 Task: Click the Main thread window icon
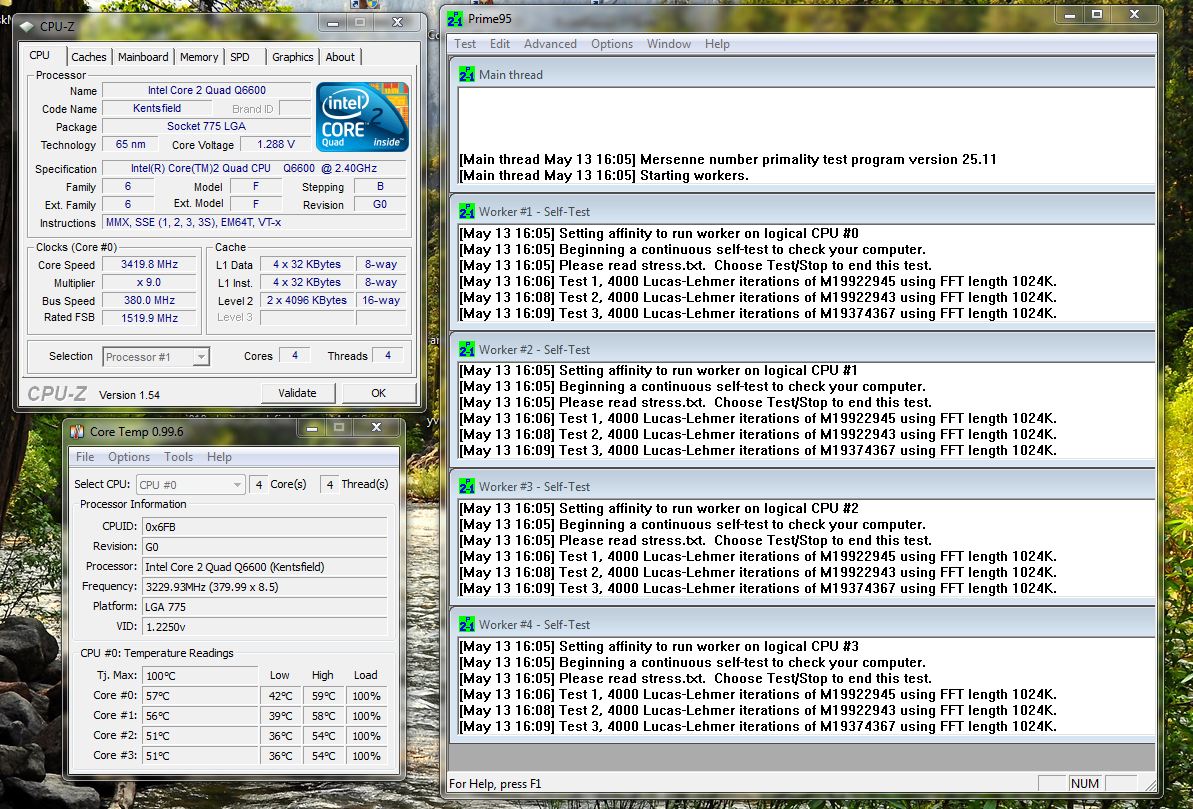point(466,74)
